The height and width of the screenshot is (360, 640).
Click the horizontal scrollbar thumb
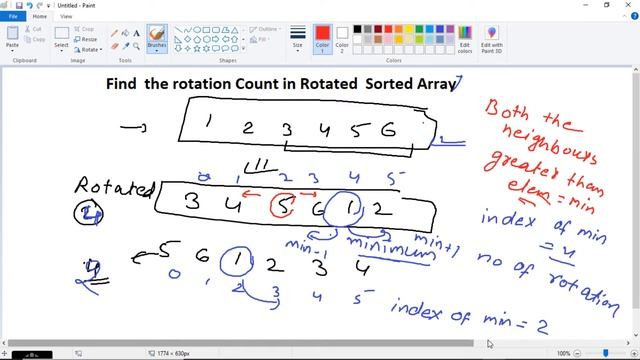pos(241,343)
